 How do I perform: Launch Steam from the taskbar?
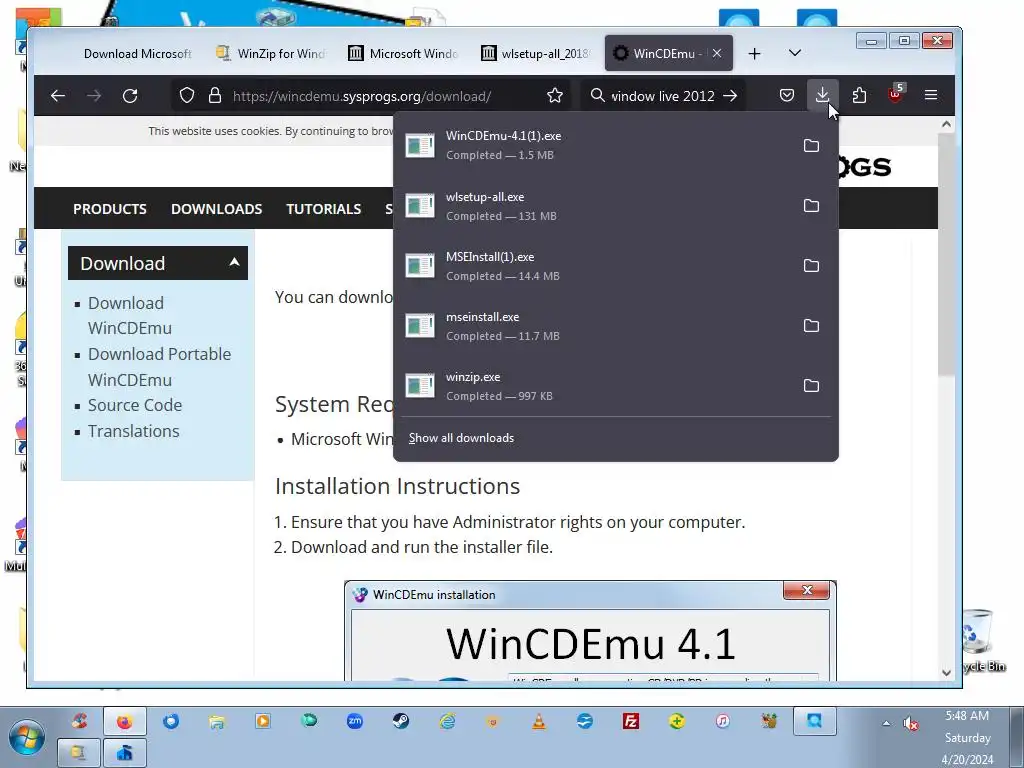[x=401, y=721]
